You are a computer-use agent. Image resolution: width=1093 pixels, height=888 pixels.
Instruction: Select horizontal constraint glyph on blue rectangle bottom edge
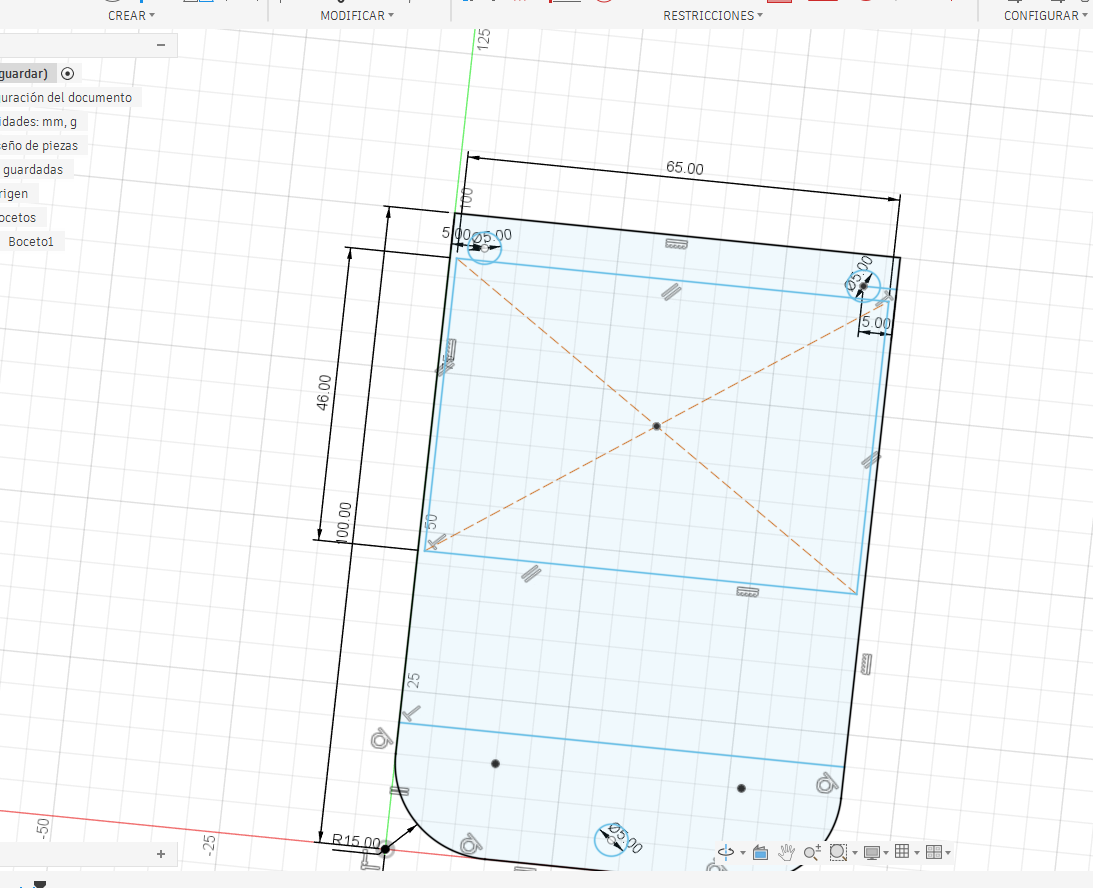point(747,592)
